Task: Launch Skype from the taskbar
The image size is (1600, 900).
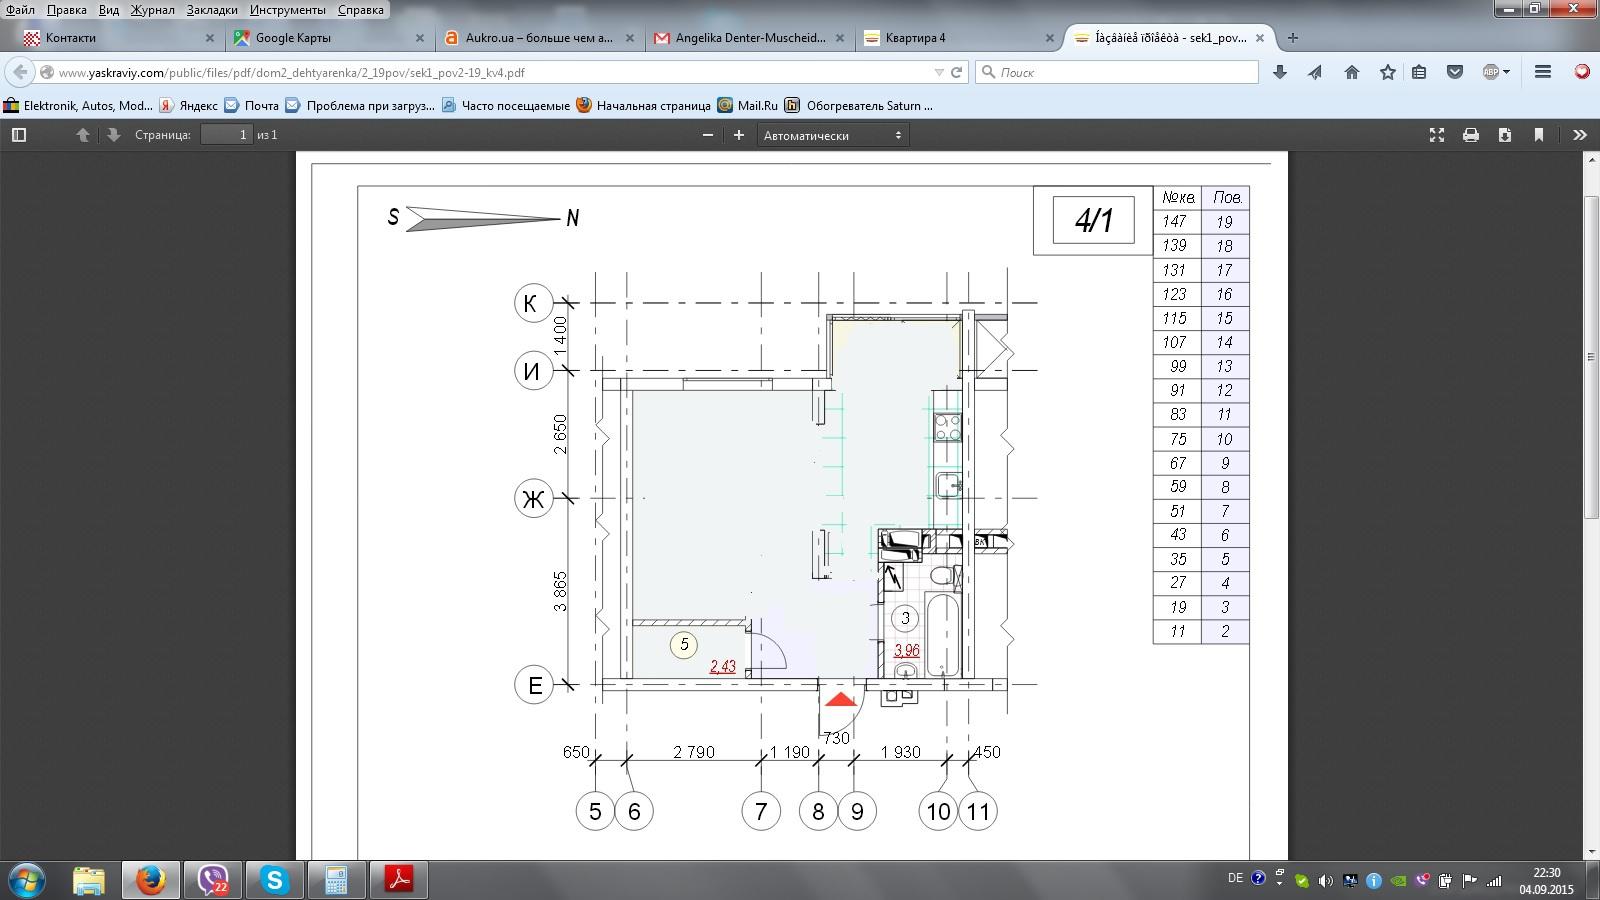Action: pos(274,880)
